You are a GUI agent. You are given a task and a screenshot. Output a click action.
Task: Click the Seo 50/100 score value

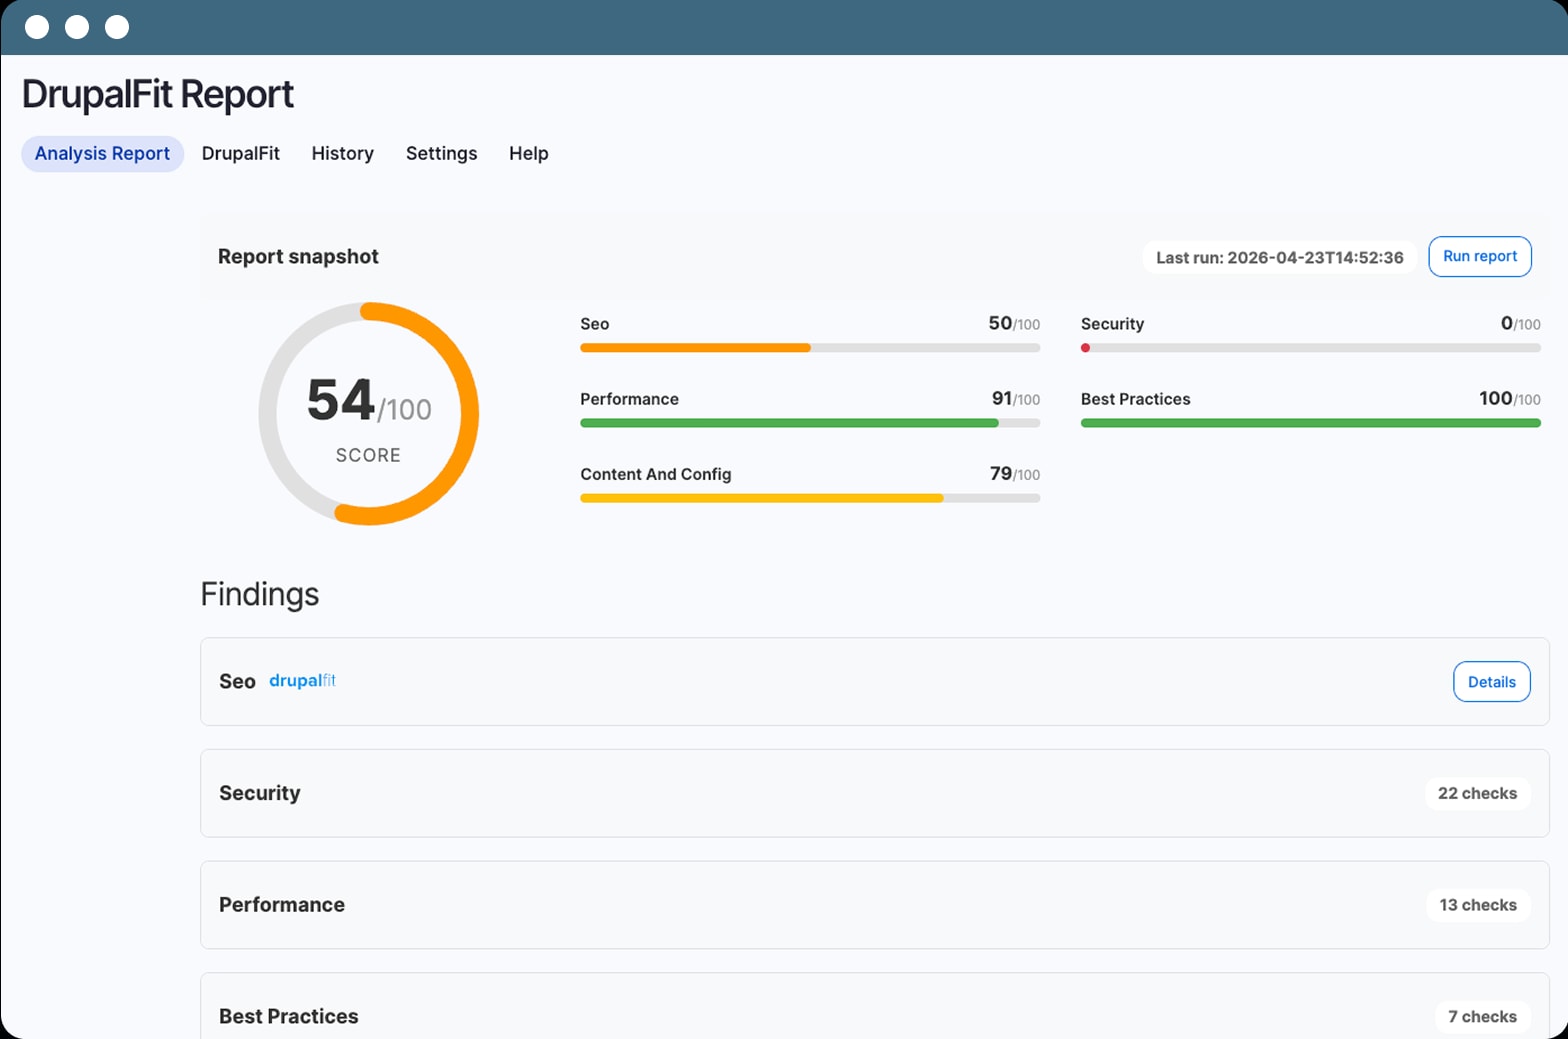1014,324
